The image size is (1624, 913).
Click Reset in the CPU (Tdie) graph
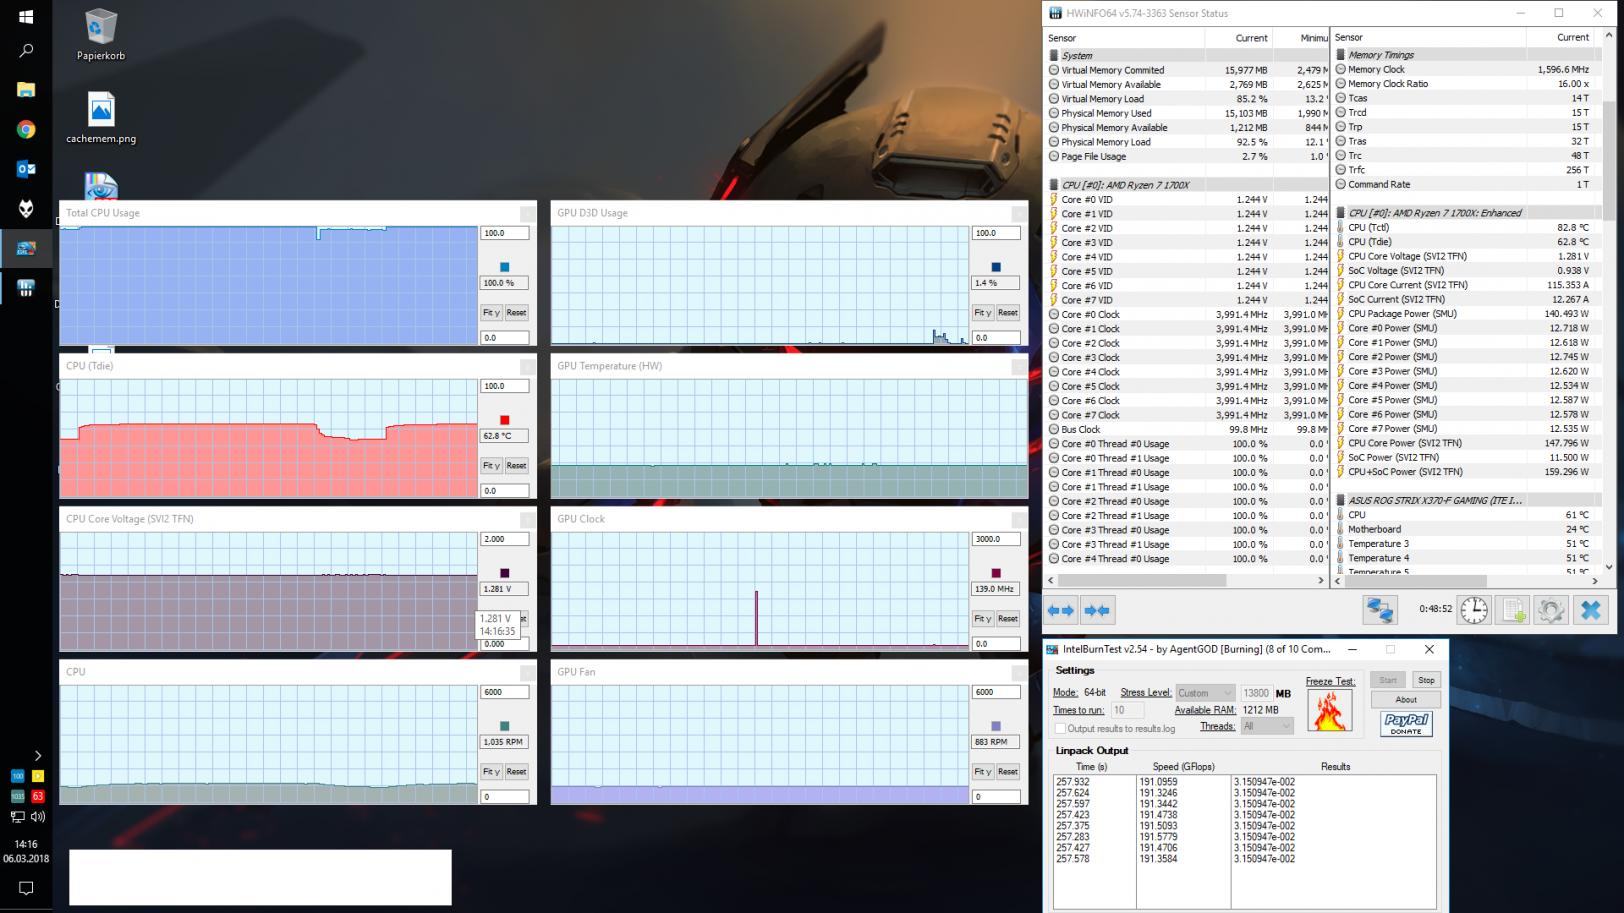click(x=516, y=466)
